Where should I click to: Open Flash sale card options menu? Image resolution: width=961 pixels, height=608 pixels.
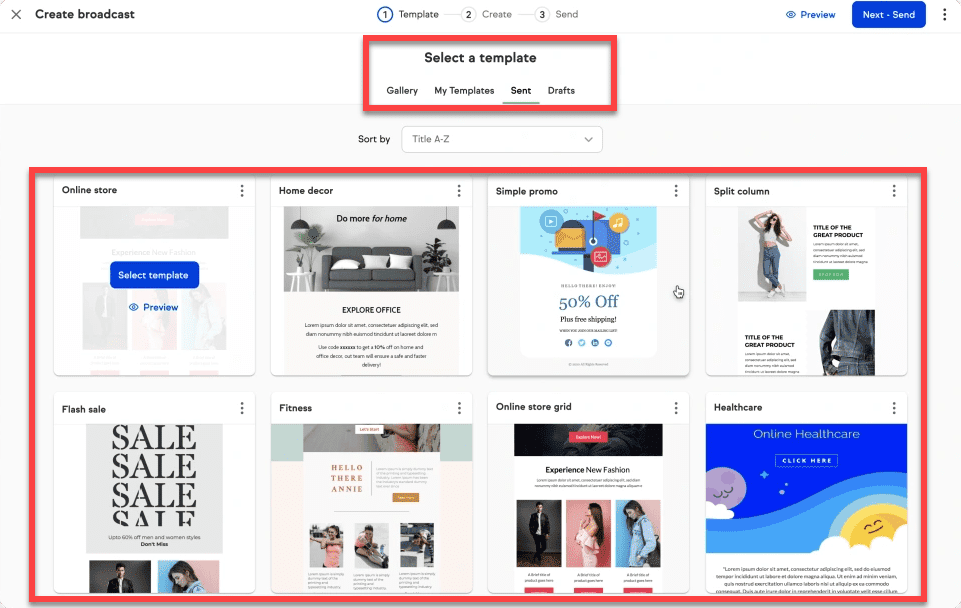242,408
